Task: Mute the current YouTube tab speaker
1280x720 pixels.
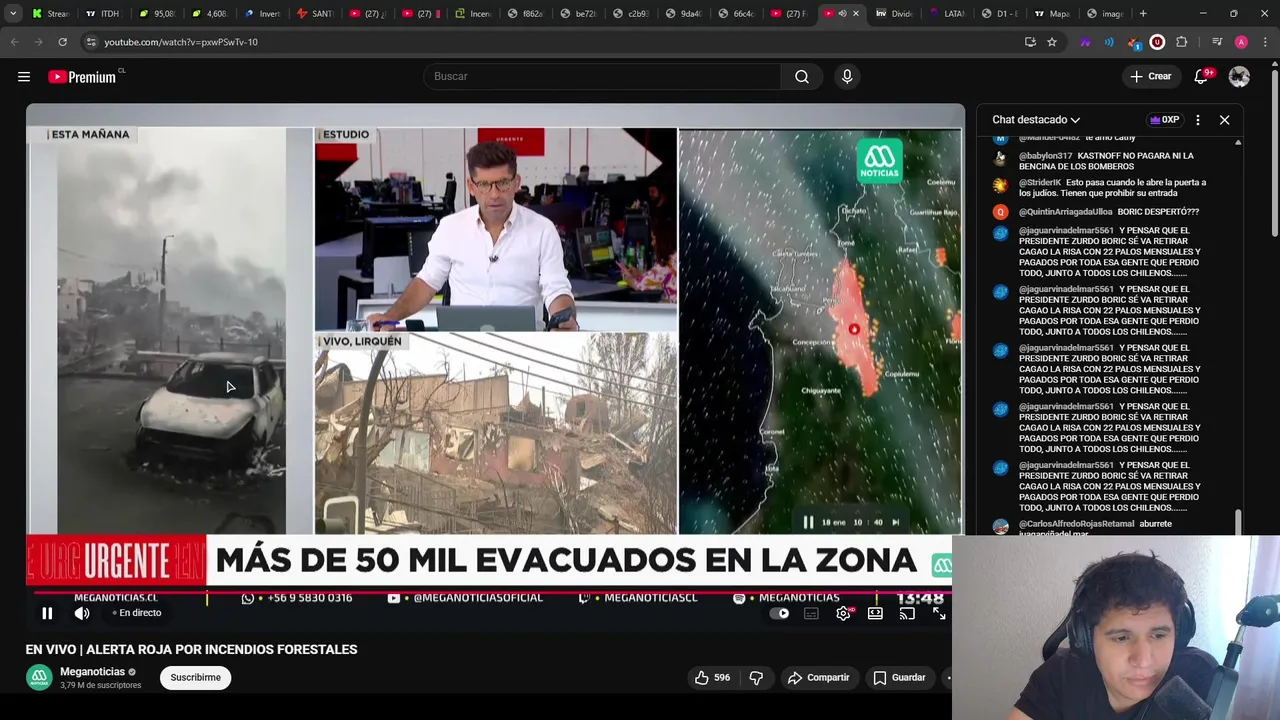Action: (842, 14)
